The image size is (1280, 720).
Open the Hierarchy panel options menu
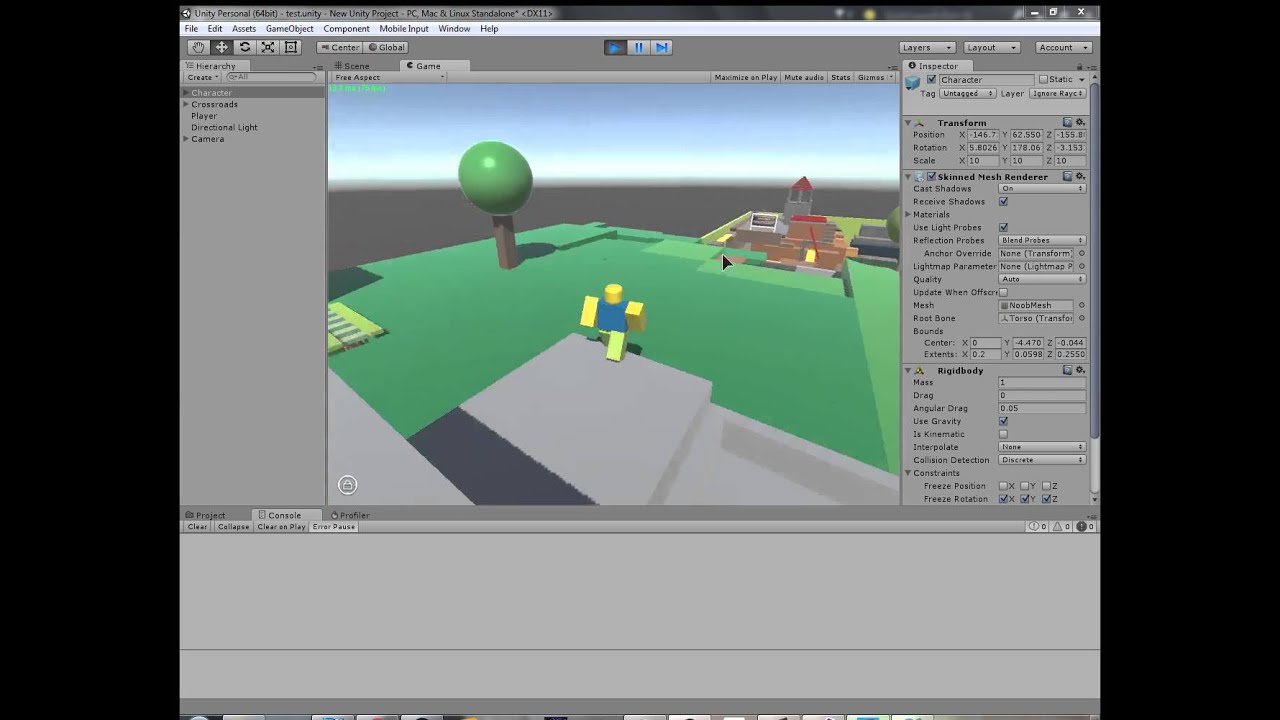320,66
